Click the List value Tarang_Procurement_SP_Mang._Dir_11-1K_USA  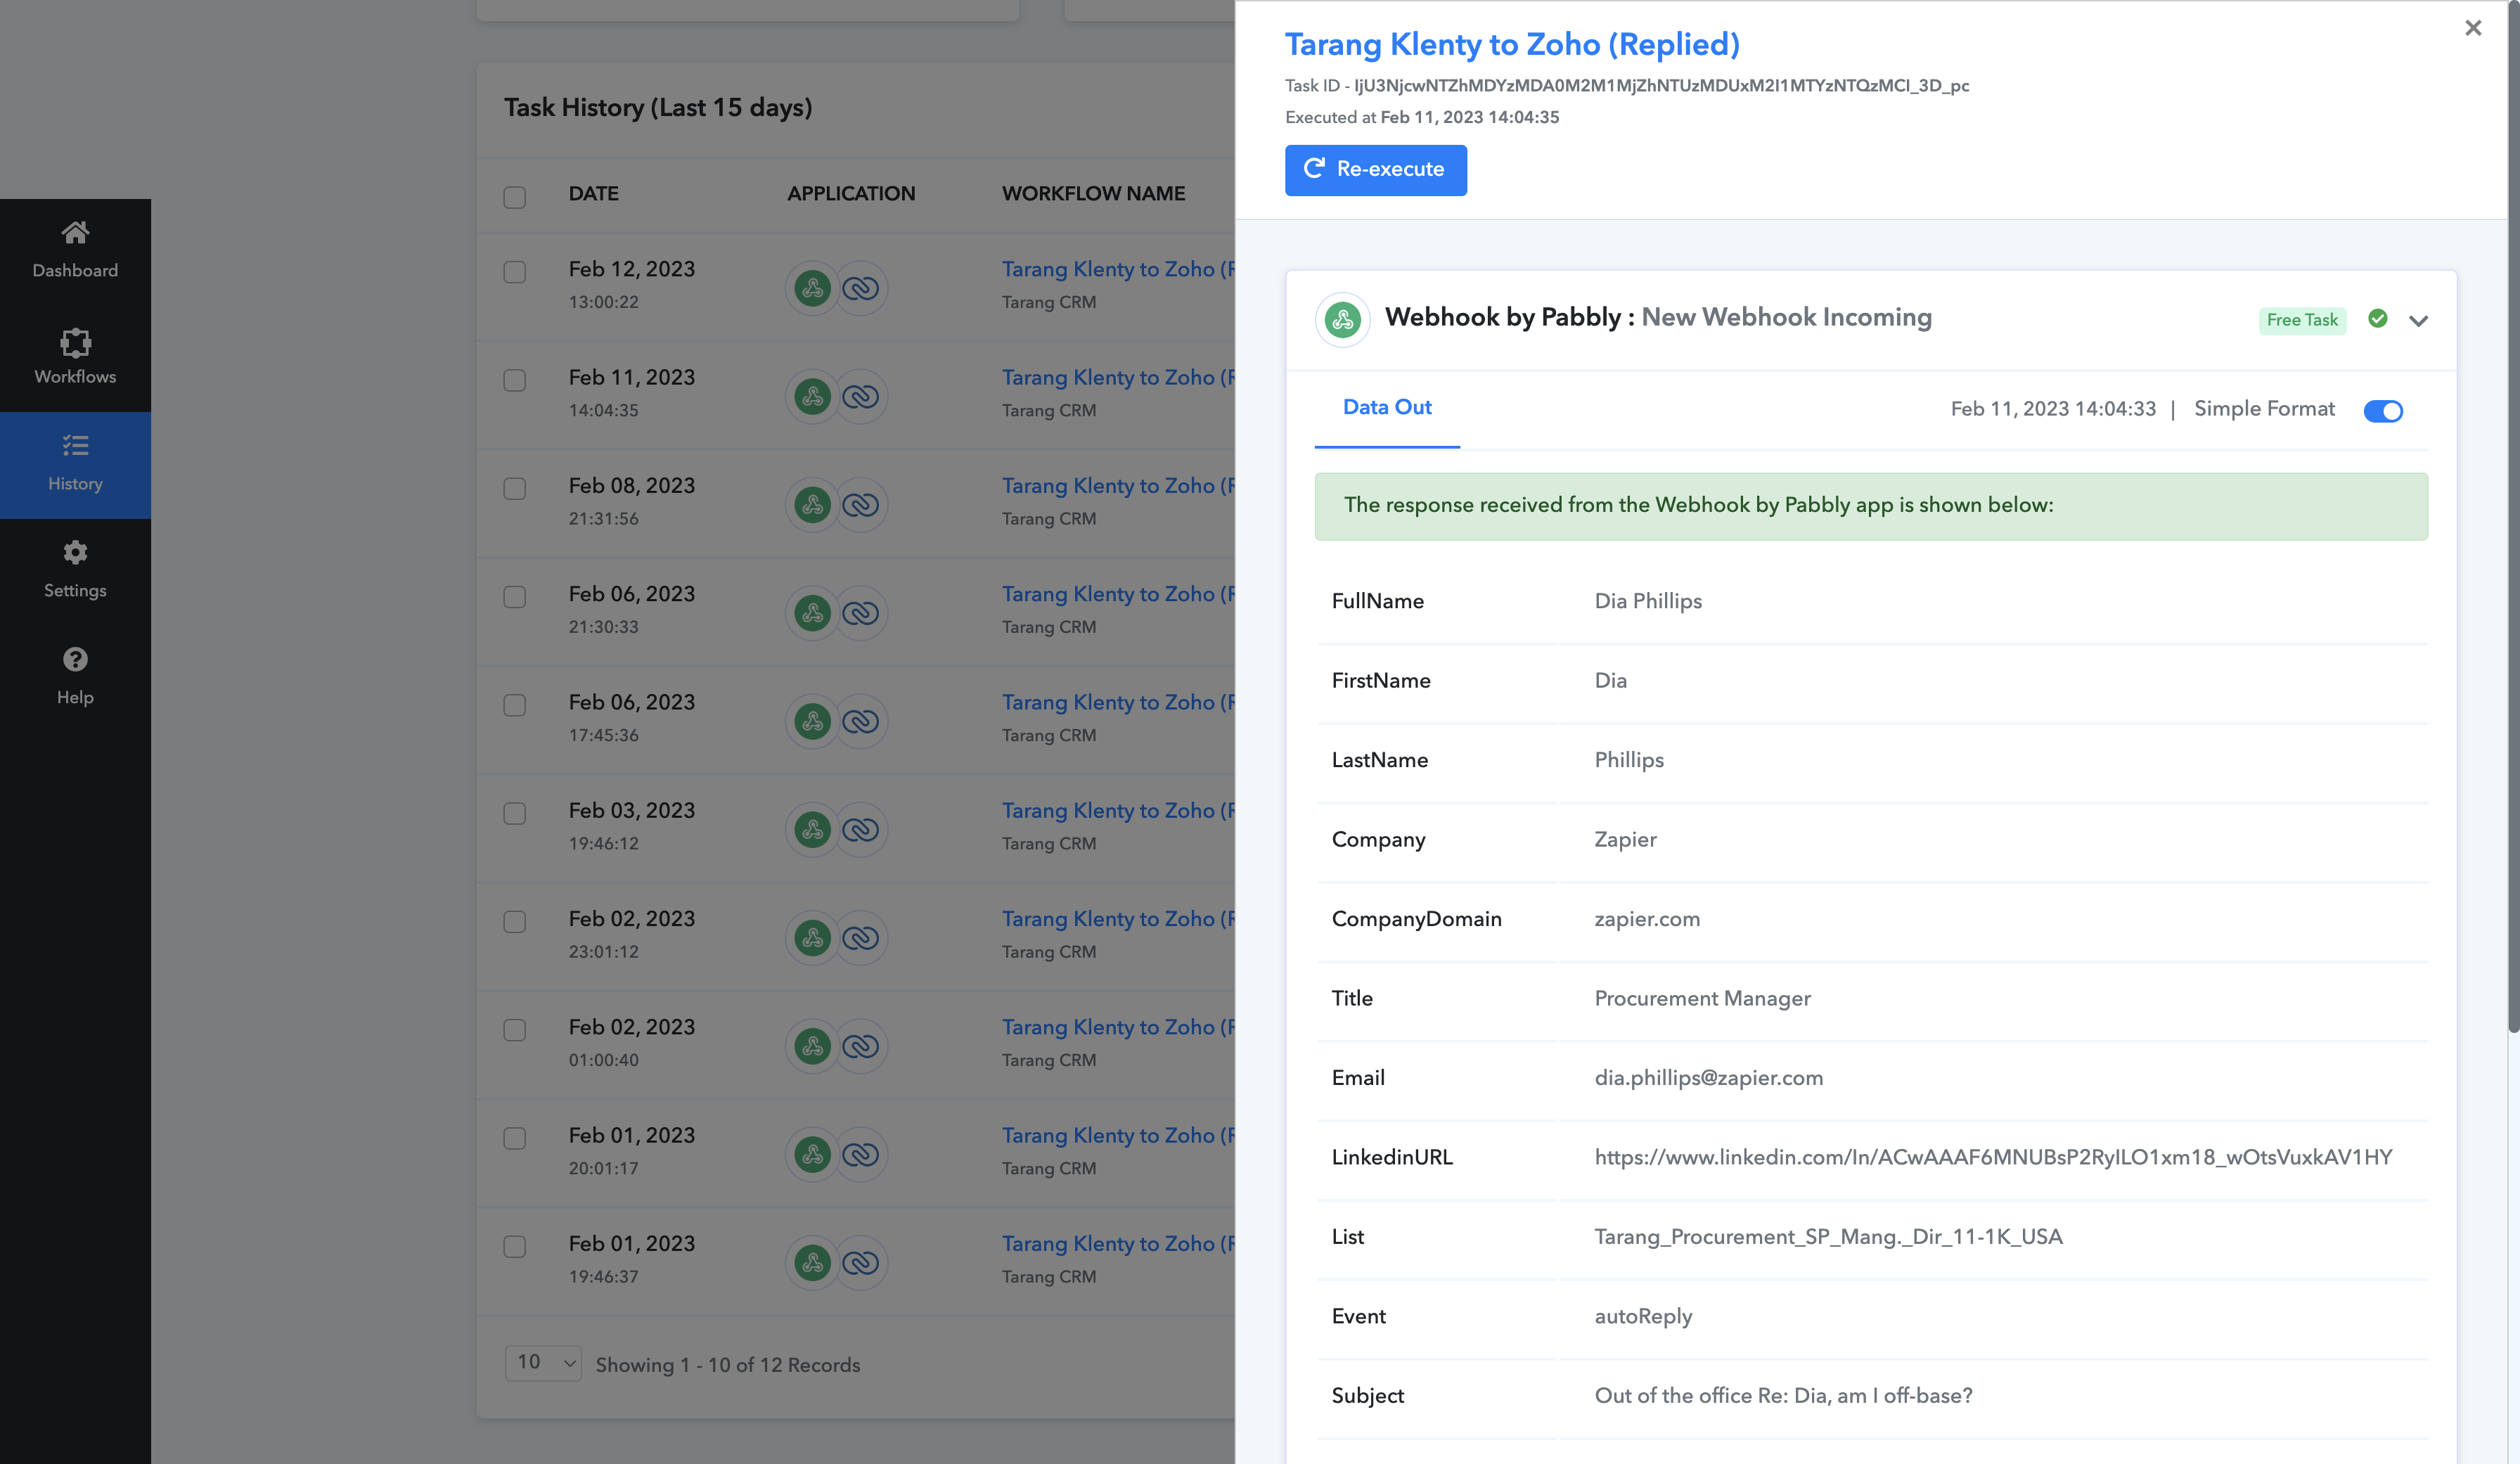click(x=1828, y=1237)
